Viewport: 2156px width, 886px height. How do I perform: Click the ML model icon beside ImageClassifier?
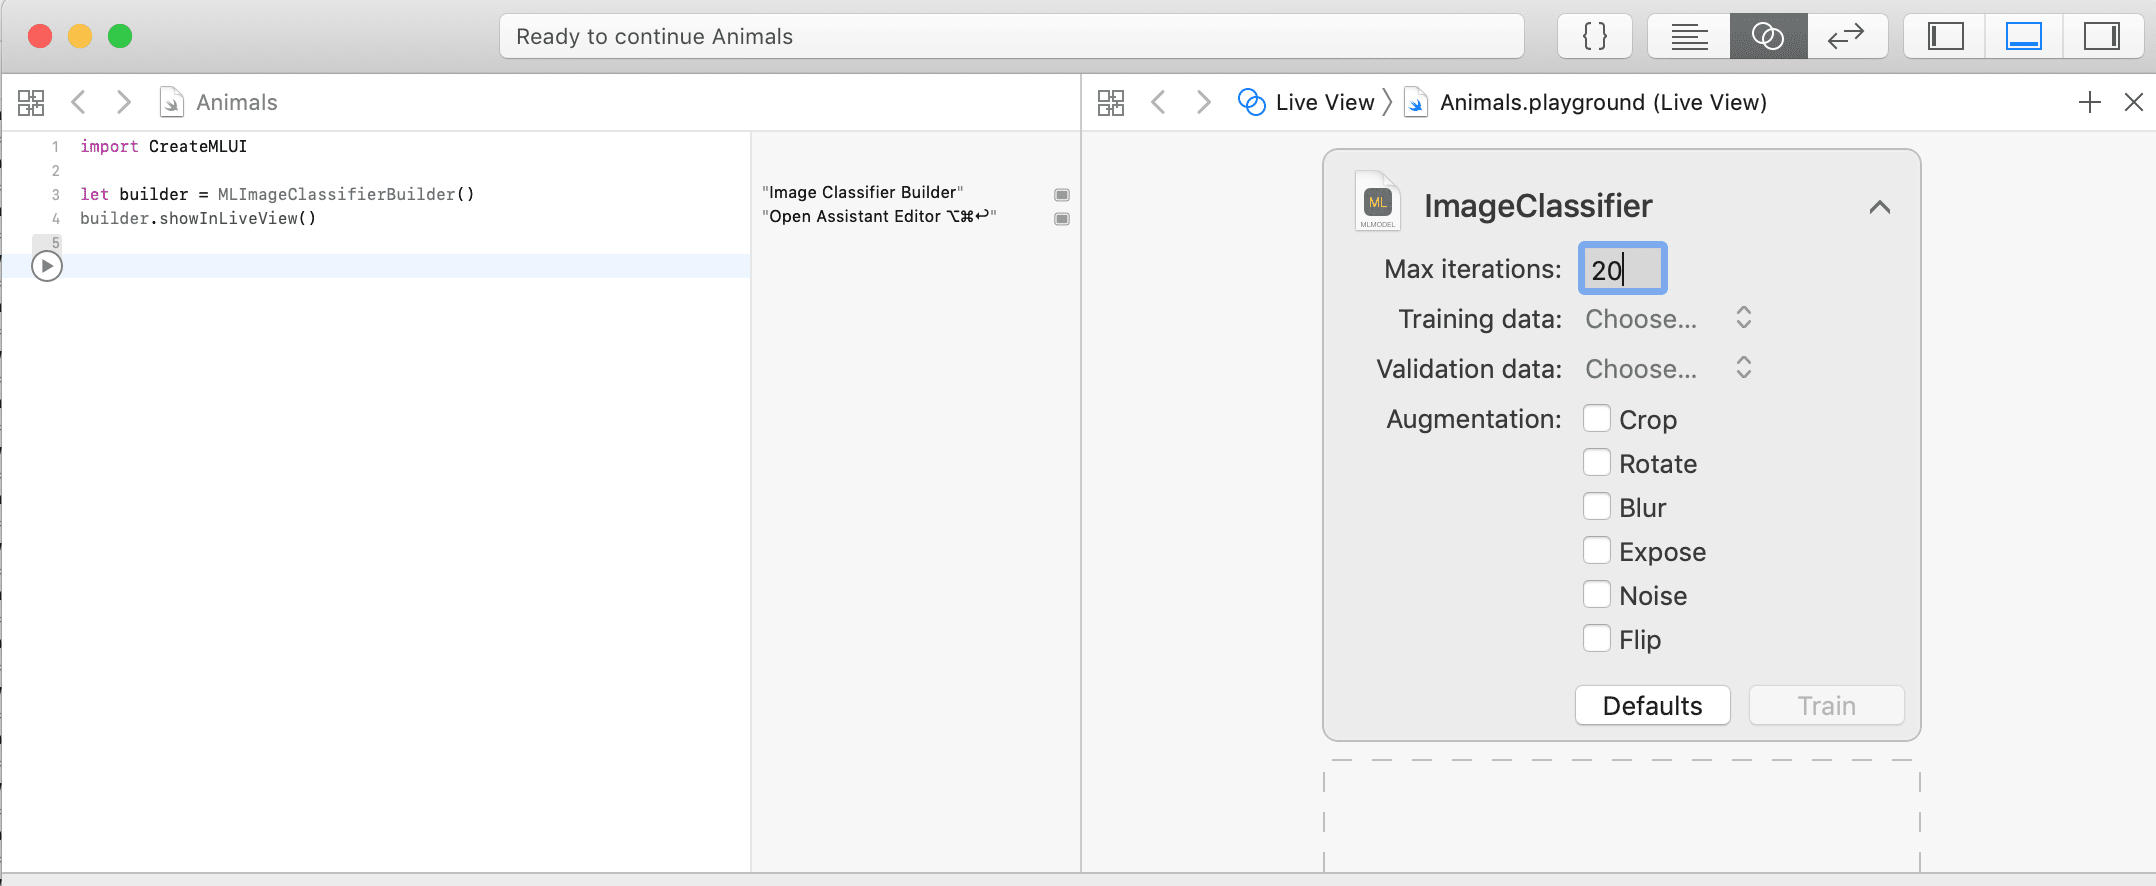[1378, 201]
